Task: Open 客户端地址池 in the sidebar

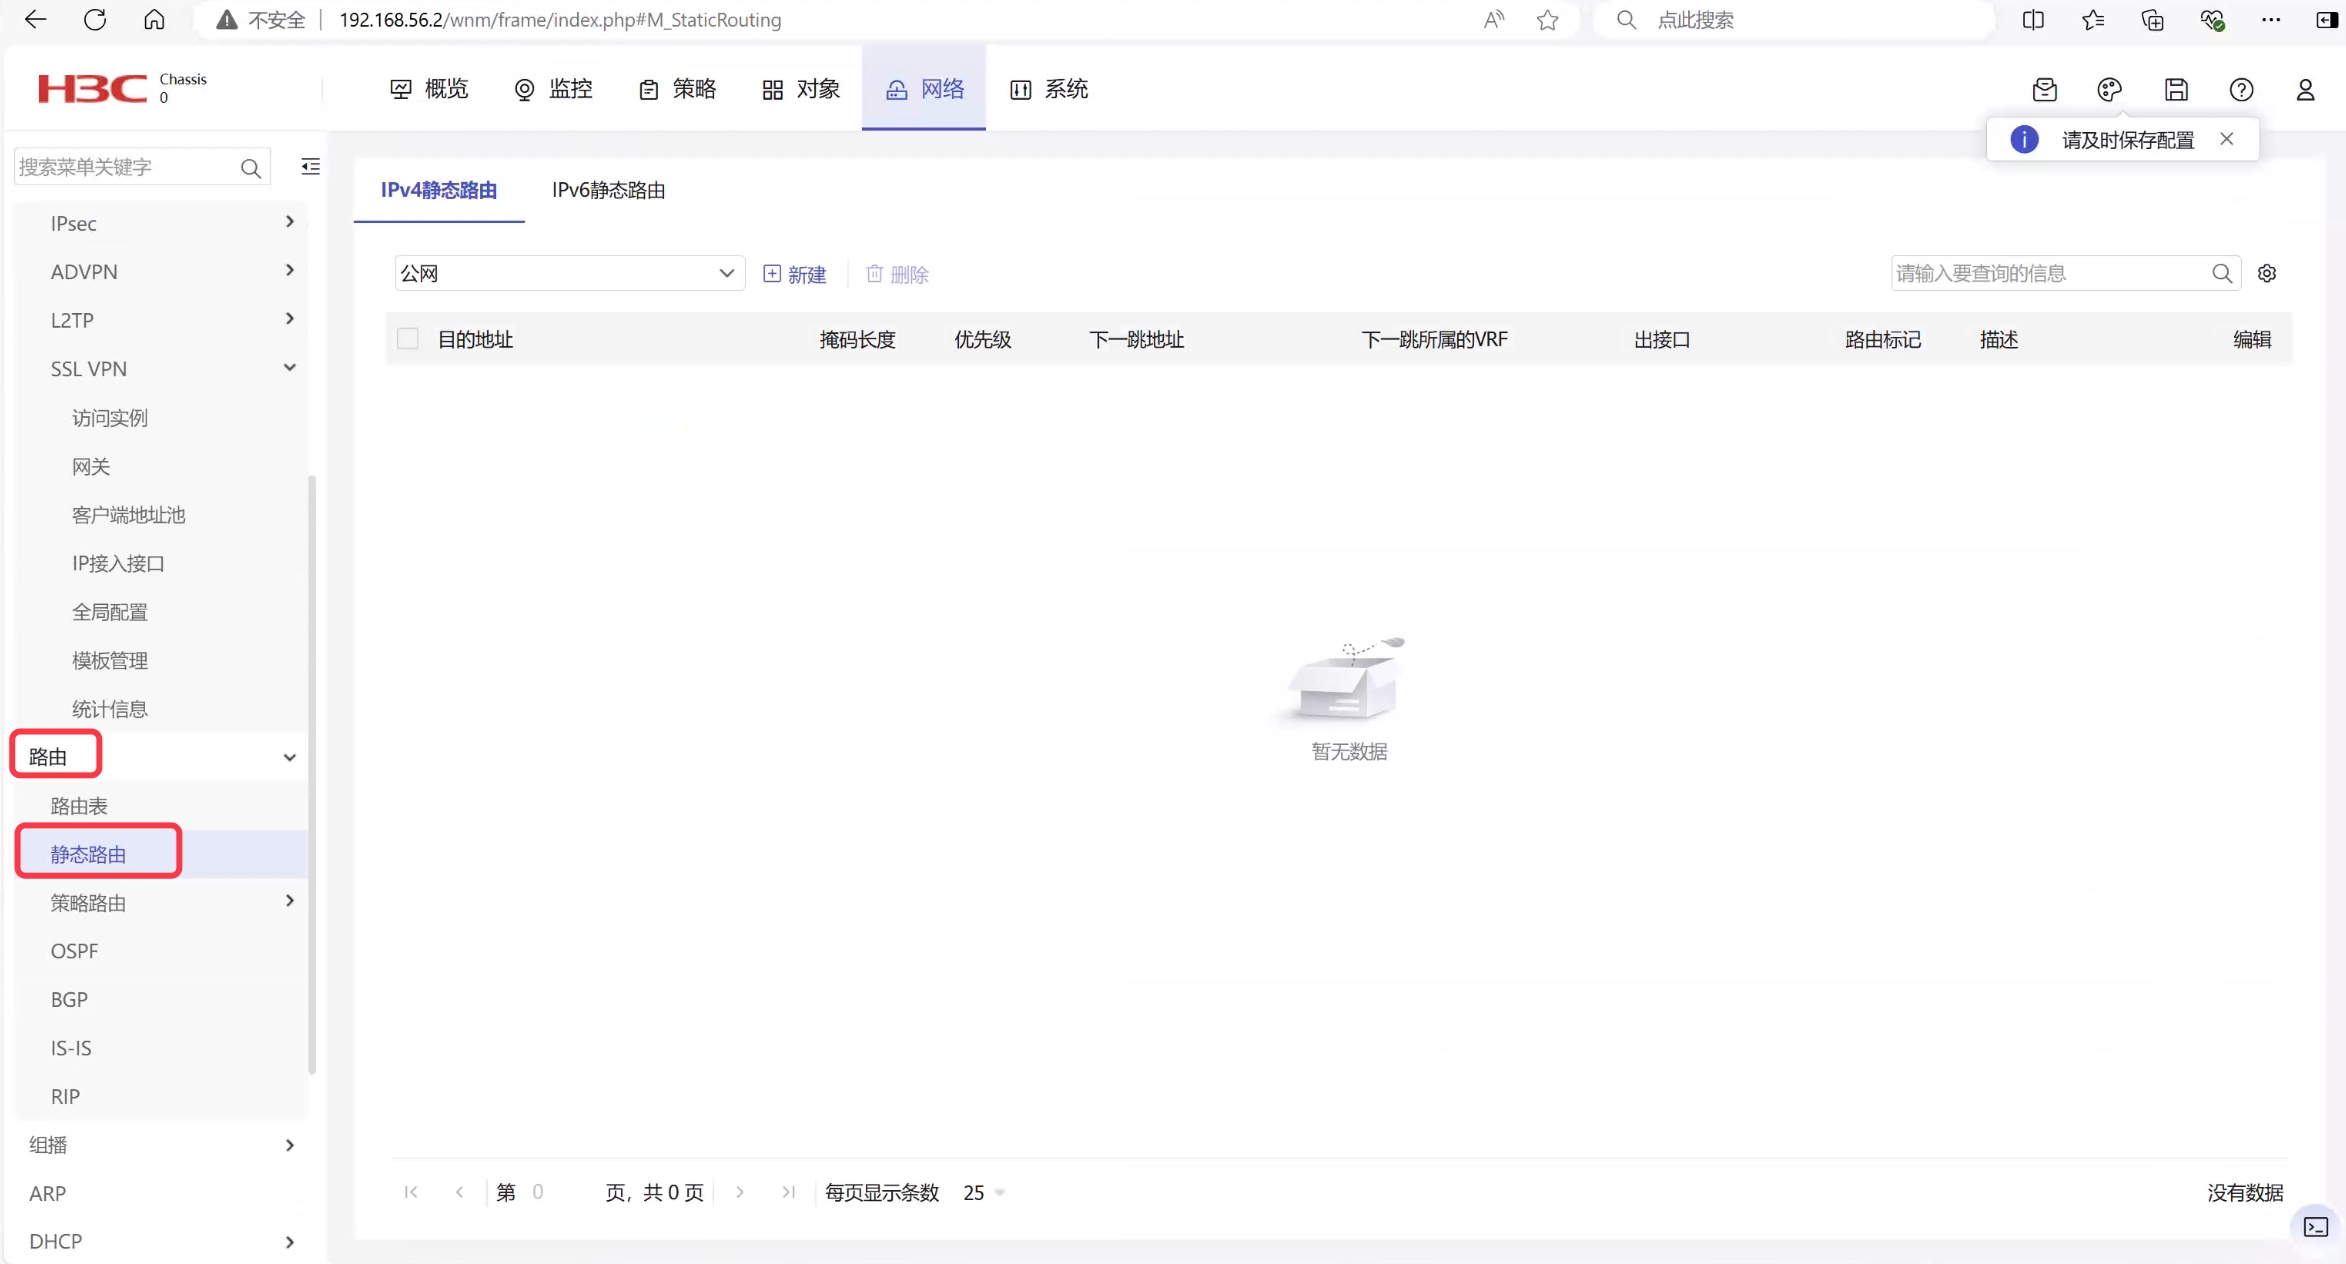Action: (129, 515)
